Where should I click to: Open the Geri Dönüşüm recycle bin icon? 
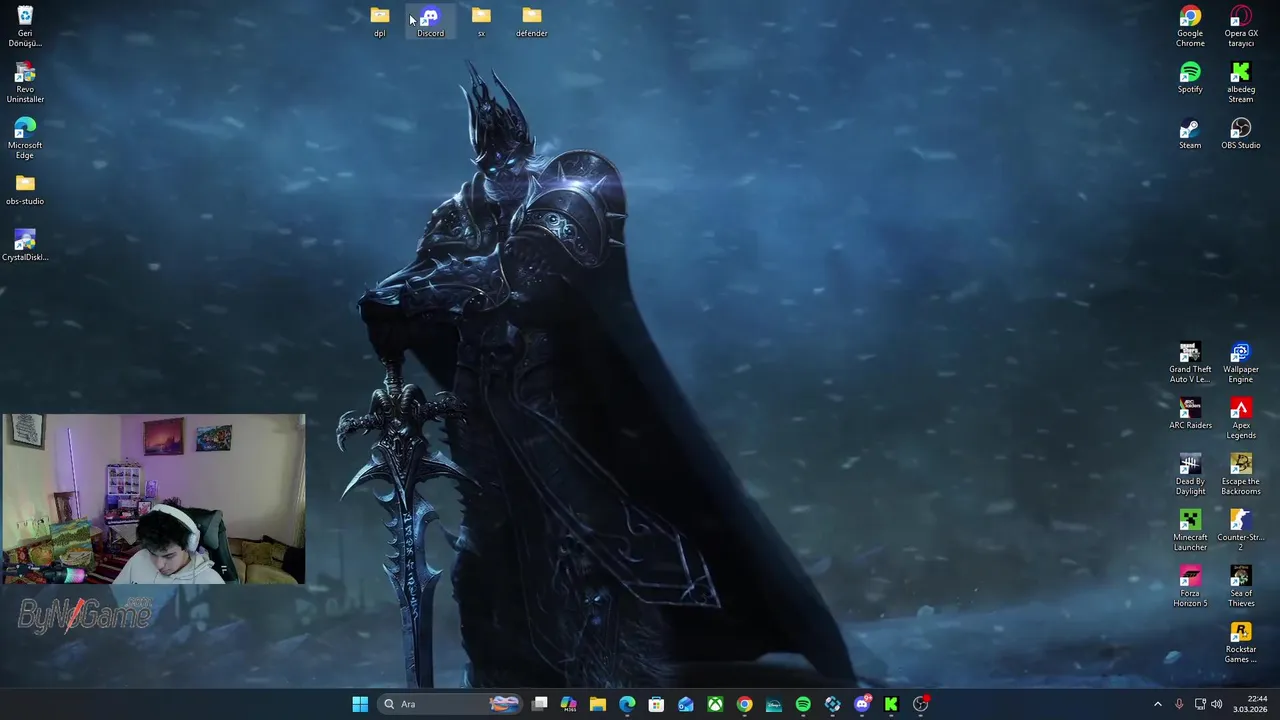click(25, 26)
